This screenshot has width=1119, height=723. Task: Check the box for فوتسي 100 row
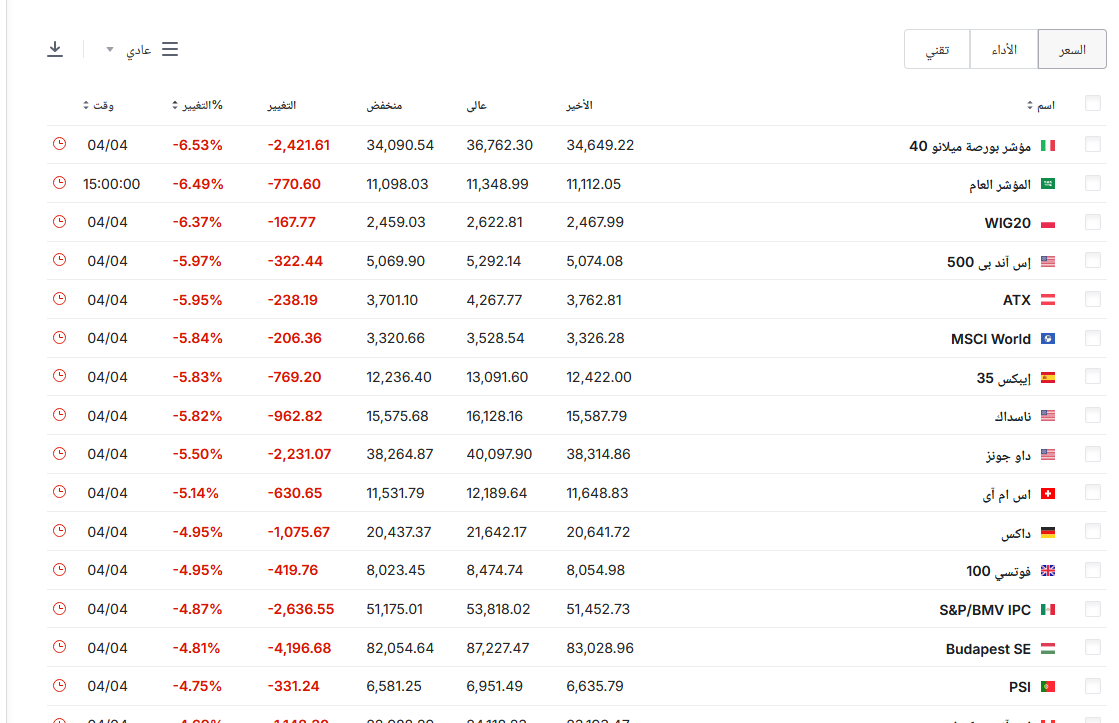[x=1093, y=570]
